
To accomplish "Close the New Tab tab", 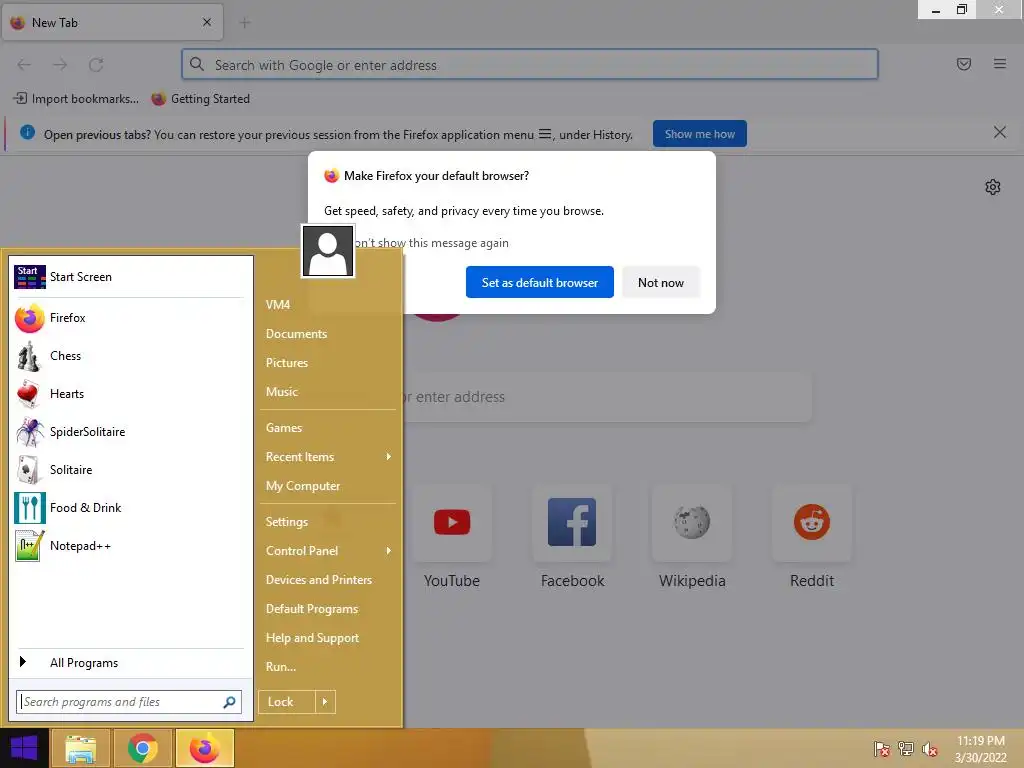I will tap(207, 22).
